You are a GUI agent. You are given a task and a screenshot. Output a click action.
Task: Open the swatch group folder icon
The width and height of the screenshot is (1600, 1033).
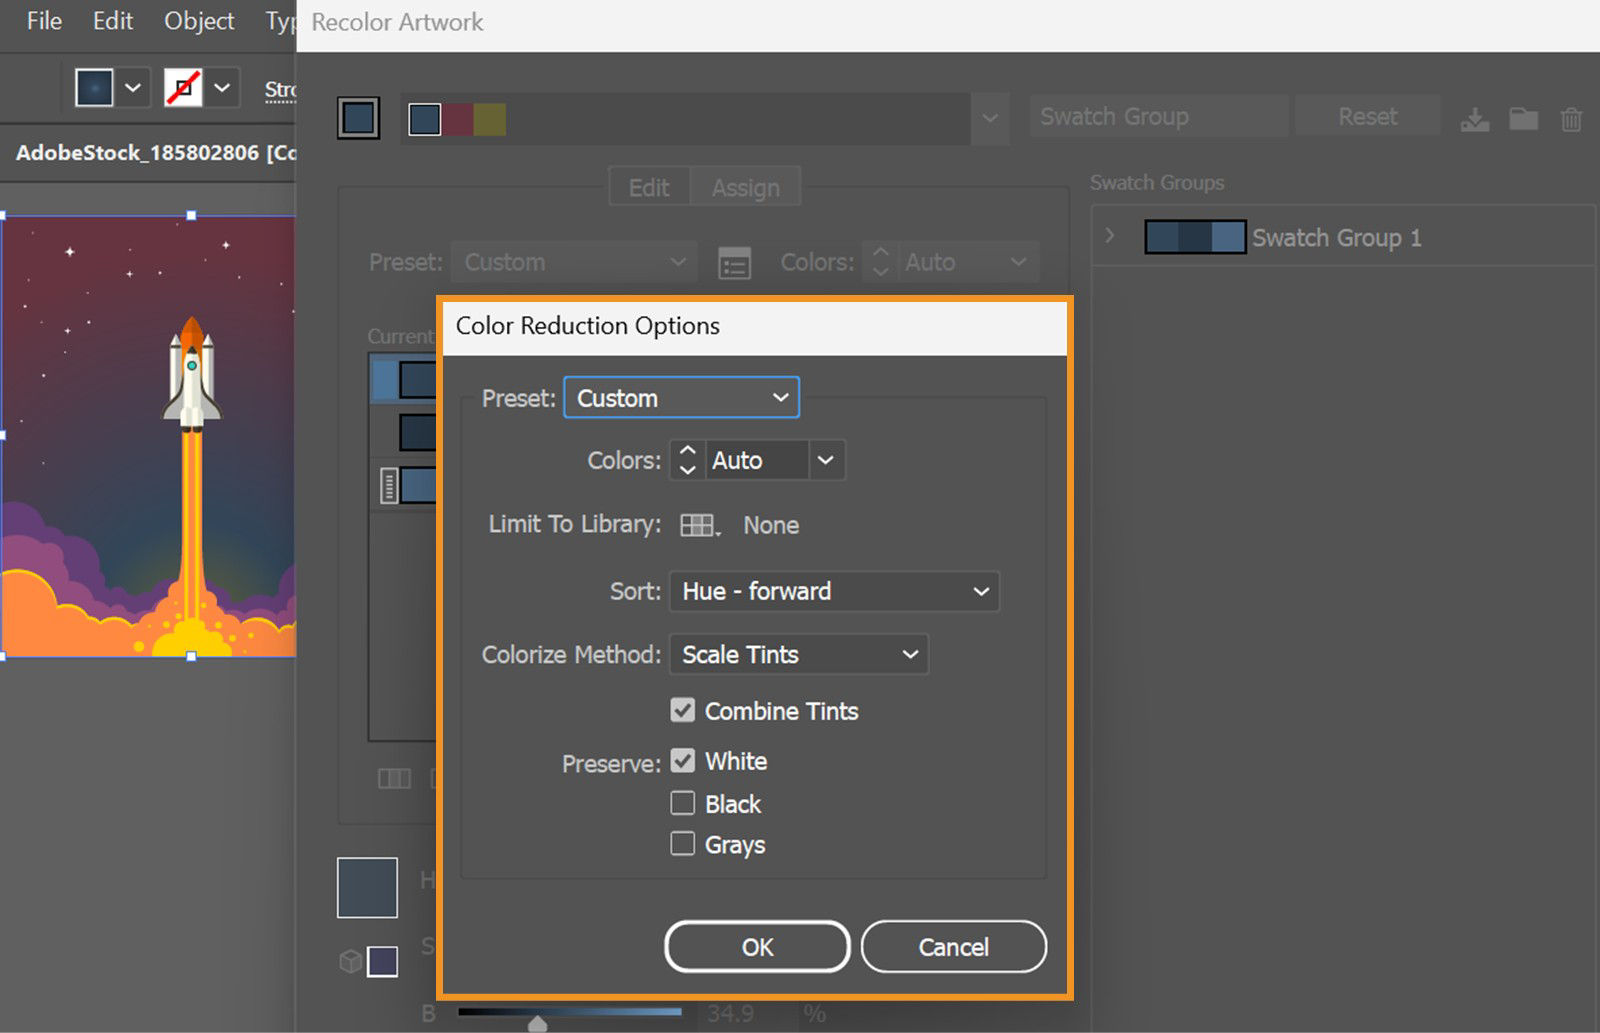pyautogui.click(x=1522, y=117)
